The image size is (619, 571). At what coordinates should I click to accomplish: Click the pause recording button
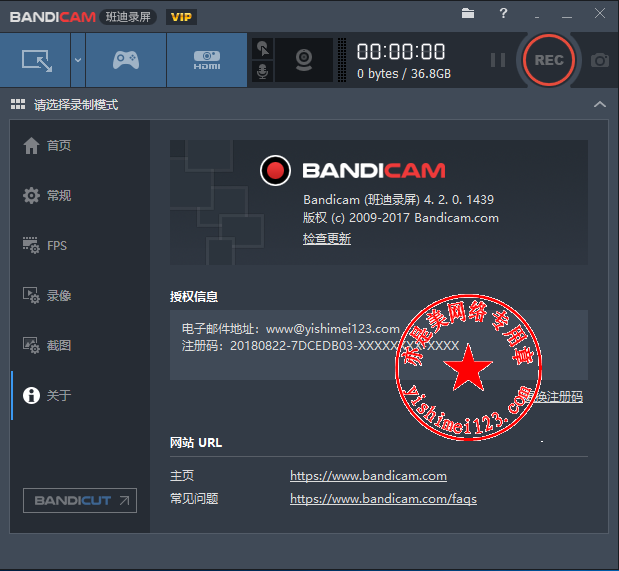pyautogui.click(x=498, y=60)
